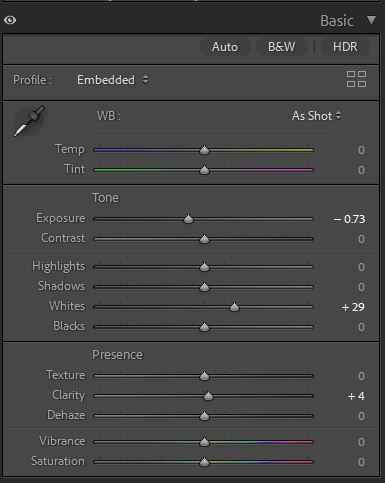The image size is (385, 483).
Task: Click the Contrast value field
Action: [361, 239]
